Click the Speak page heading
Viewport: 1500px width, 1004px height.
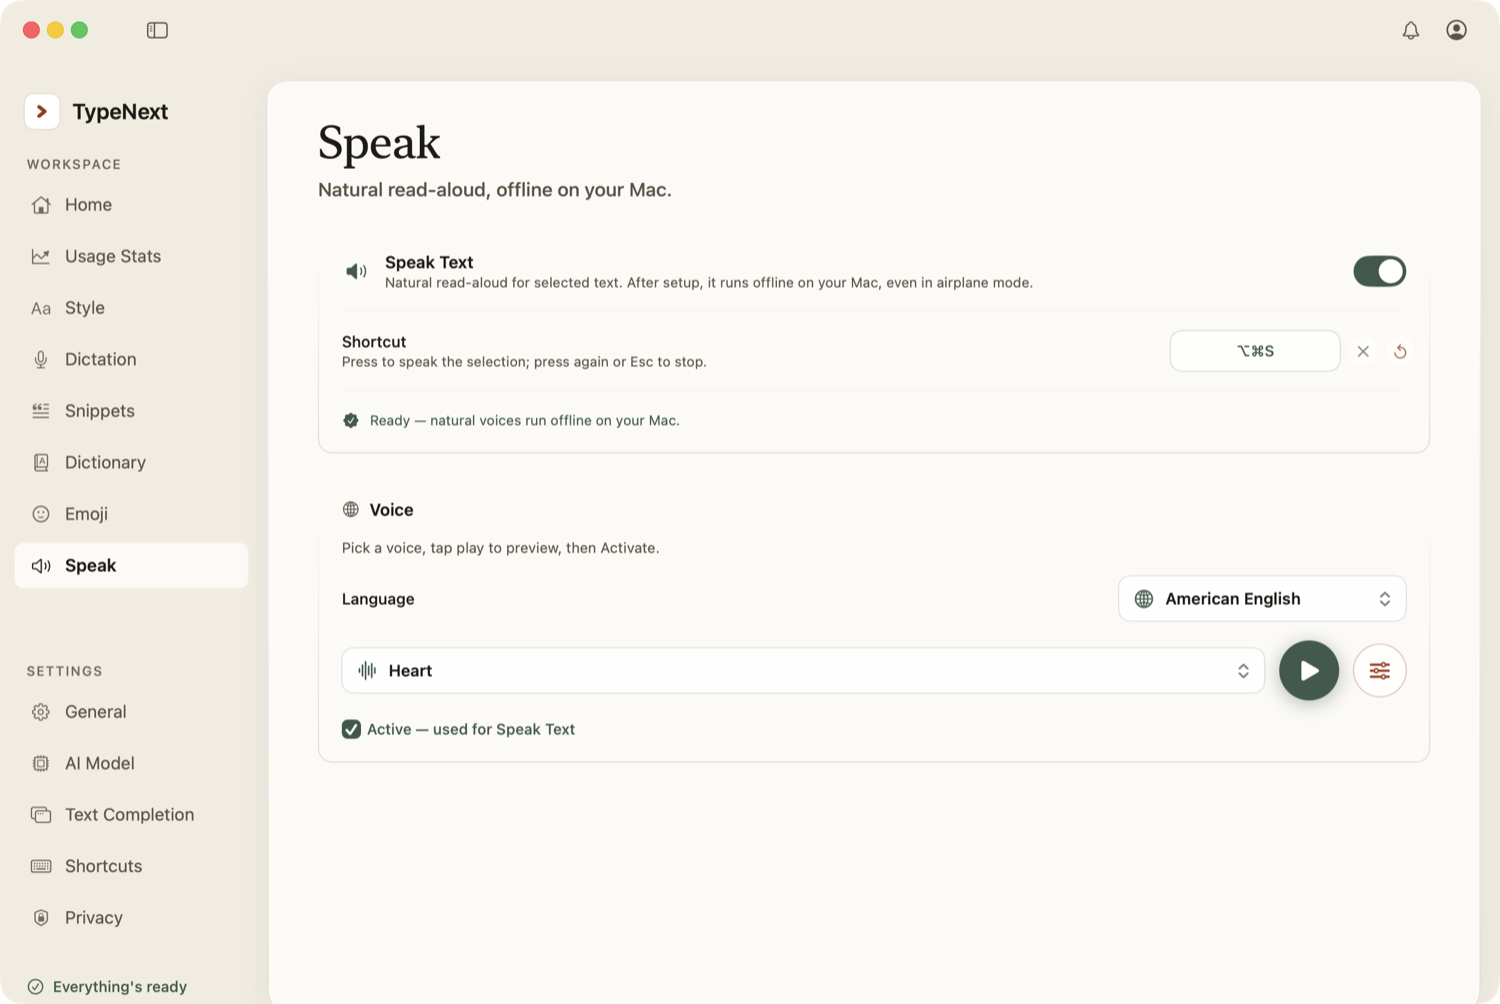click(379, 143)
